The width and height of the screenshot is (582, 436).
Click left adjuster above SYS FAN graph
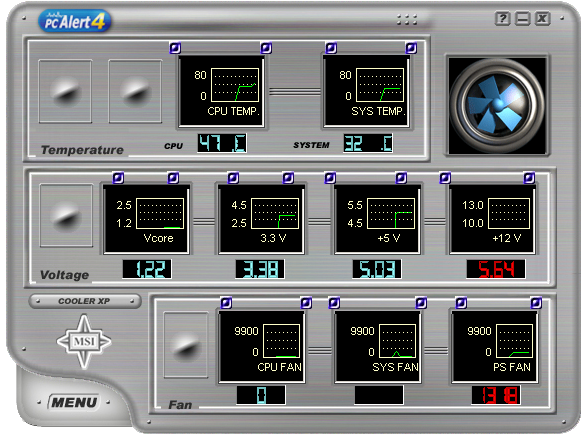pos(334,303)
